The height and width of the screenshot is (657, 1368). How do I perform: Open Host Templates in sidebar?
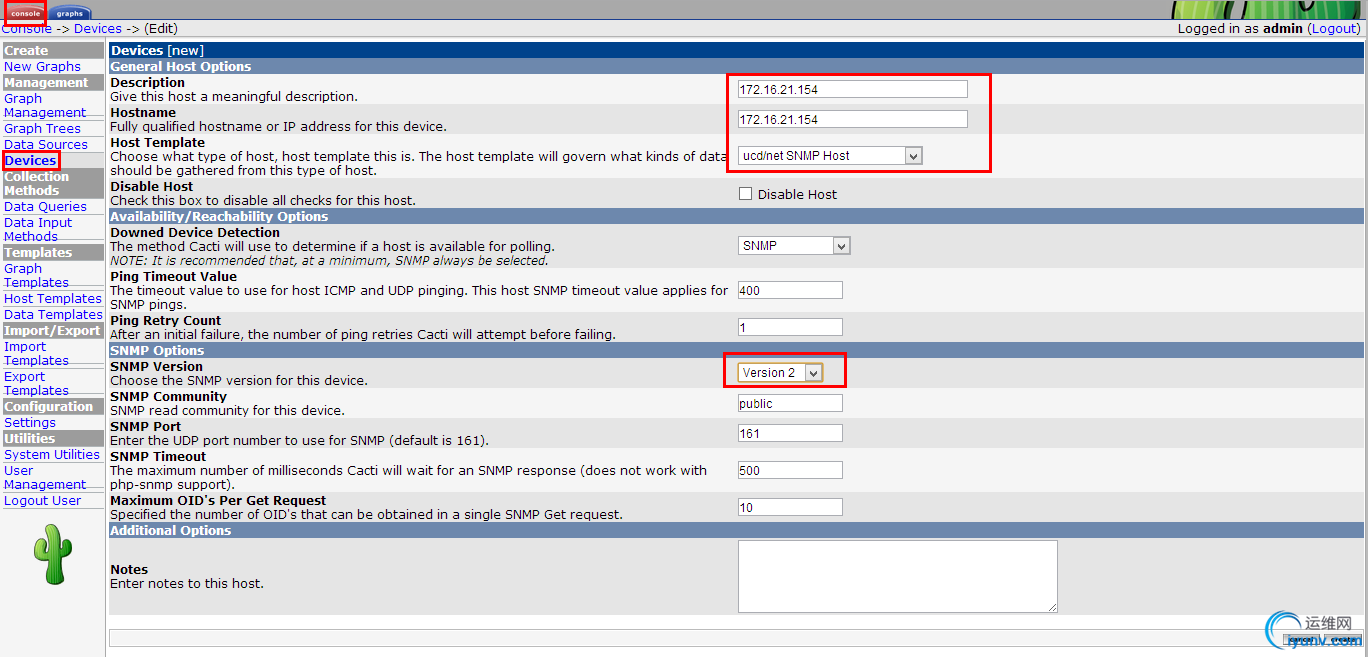pyautogui.click(x=53, y=298)
